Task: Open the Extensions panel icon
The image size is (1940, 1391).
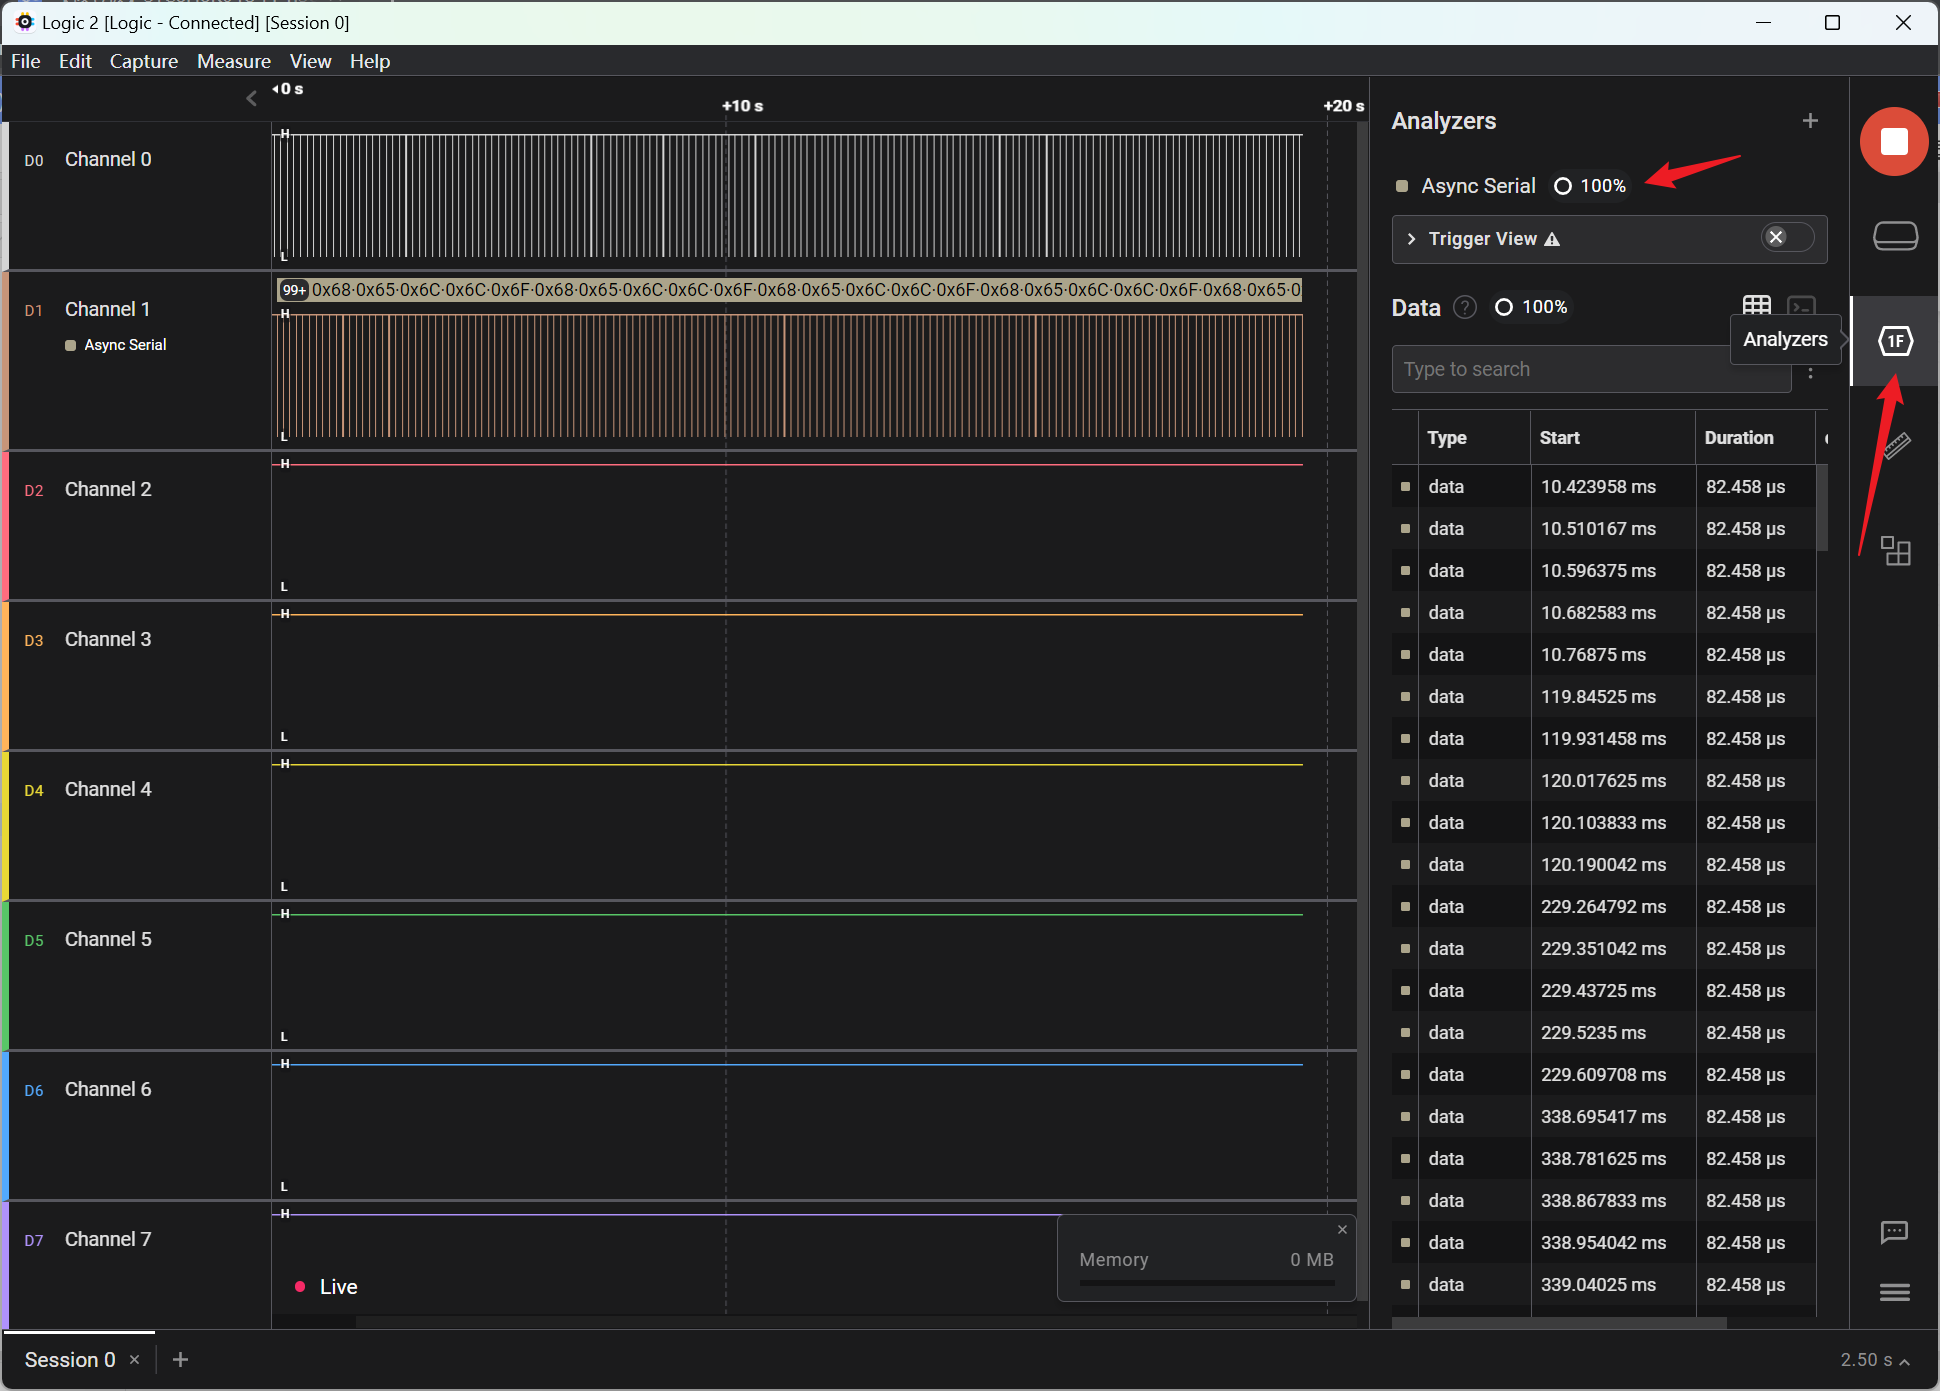Action: click(x=1894, y=550)
